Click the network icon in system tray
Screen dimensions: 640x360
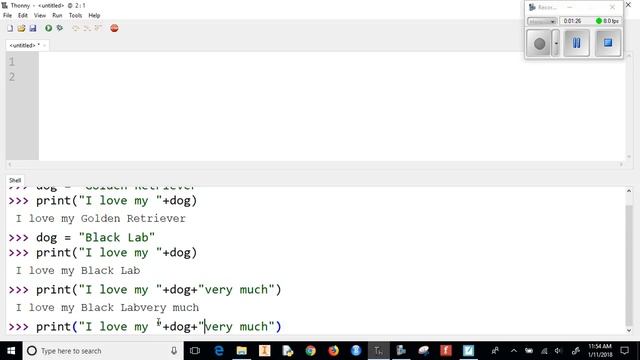[544, 351]
